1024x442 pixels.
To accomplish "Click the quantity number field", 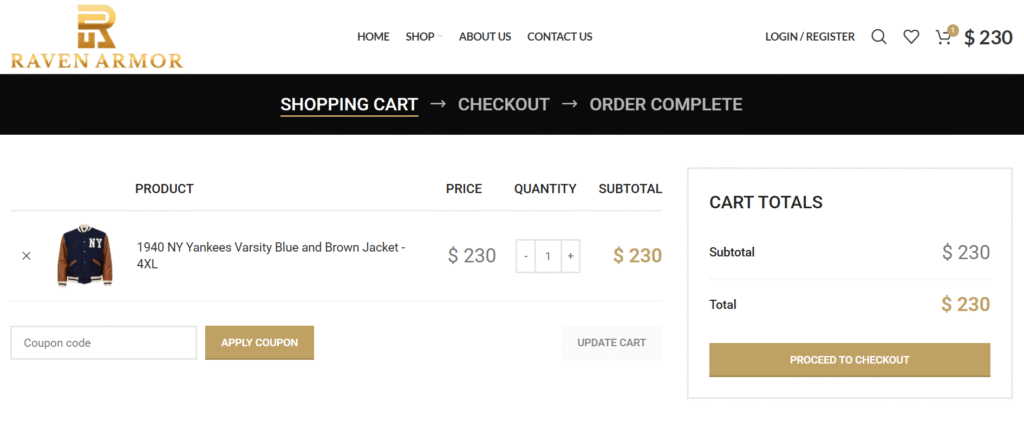I will [548, 256].
